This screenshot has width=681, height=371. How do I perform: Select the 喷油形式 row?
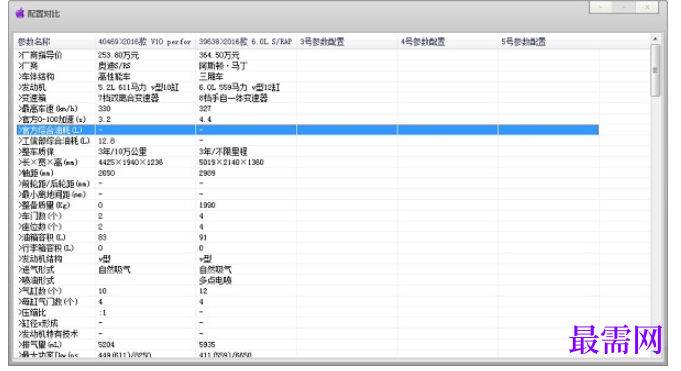[307, 280]
